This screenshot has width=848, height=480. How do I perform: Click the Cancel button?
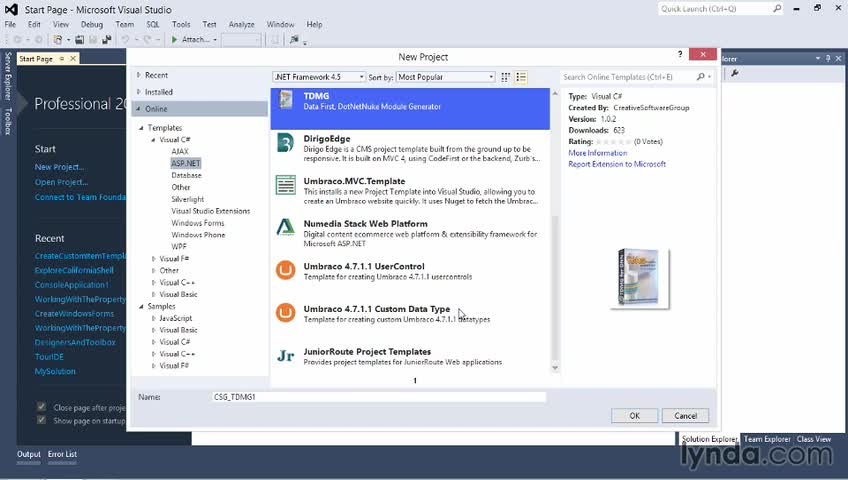(685, 416)
